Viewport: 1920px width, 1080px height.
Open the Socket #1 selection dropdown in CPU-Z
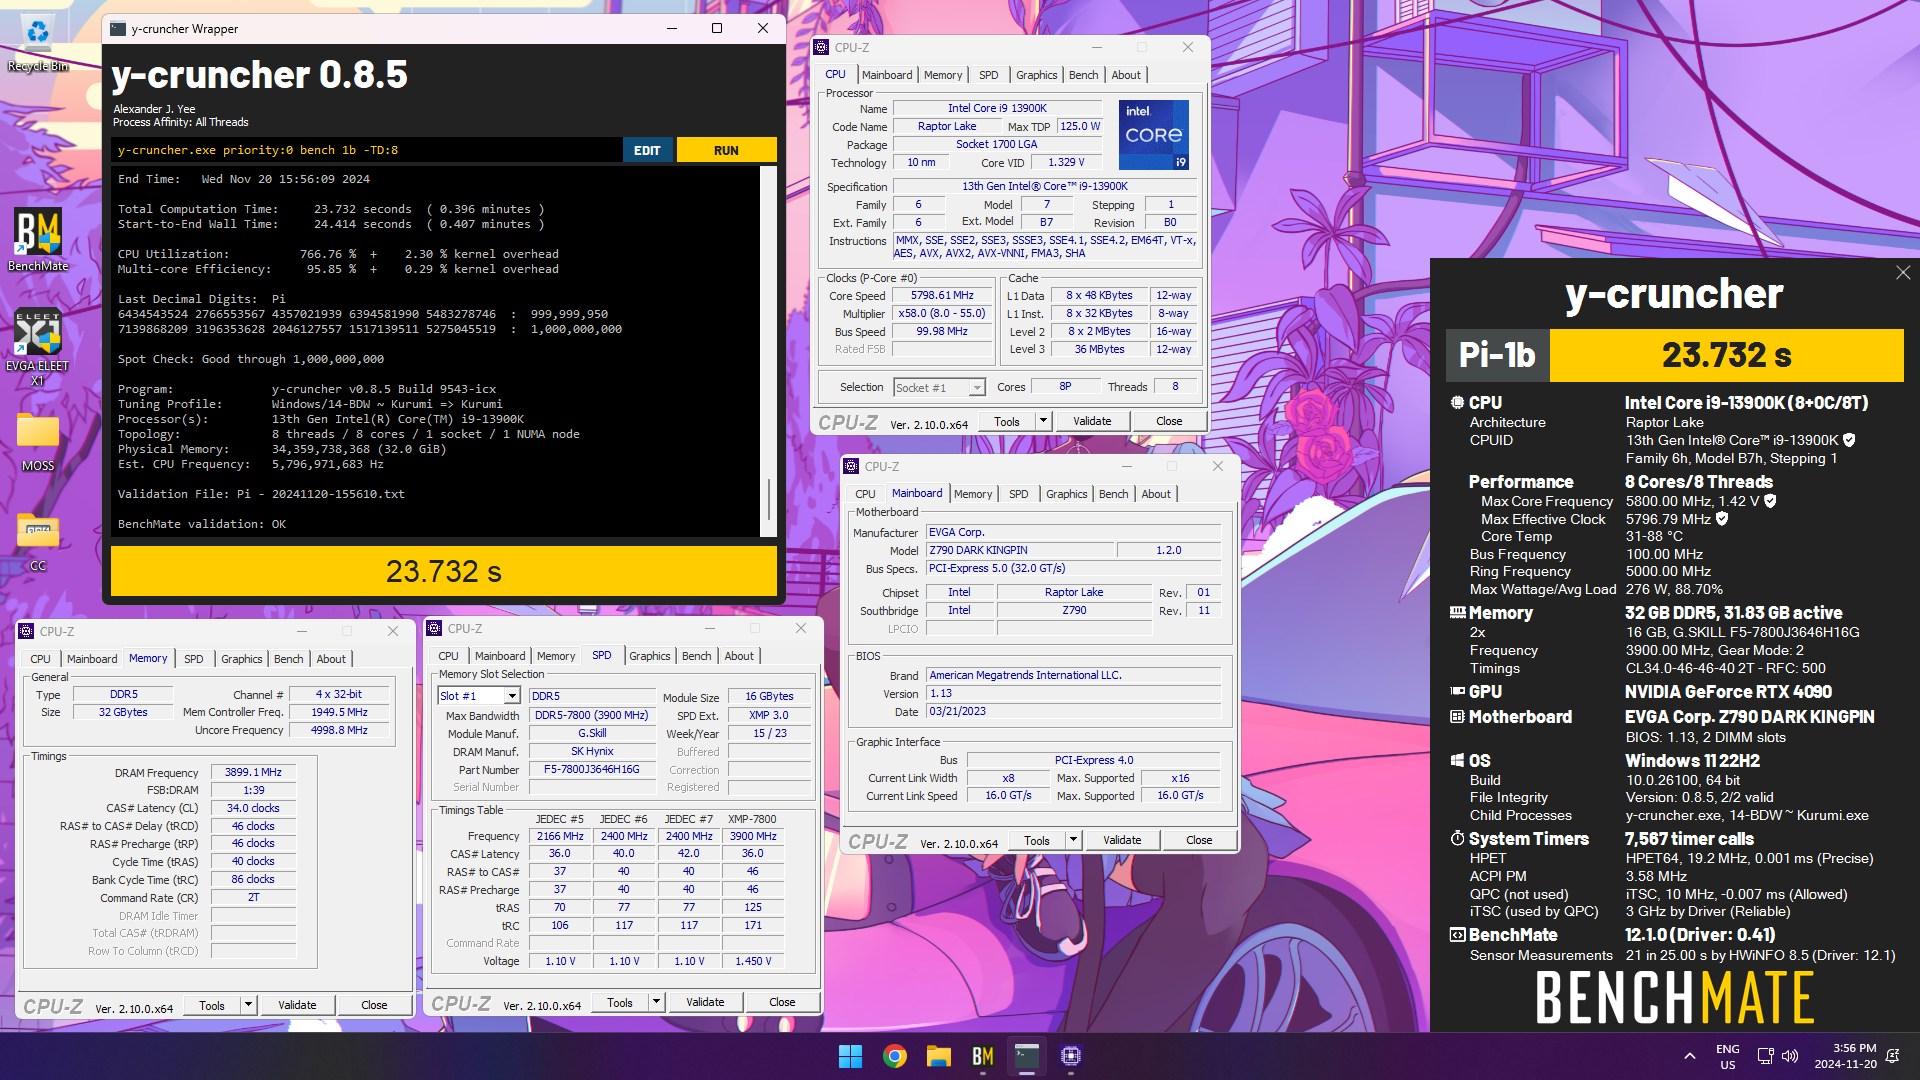[939, 387]
